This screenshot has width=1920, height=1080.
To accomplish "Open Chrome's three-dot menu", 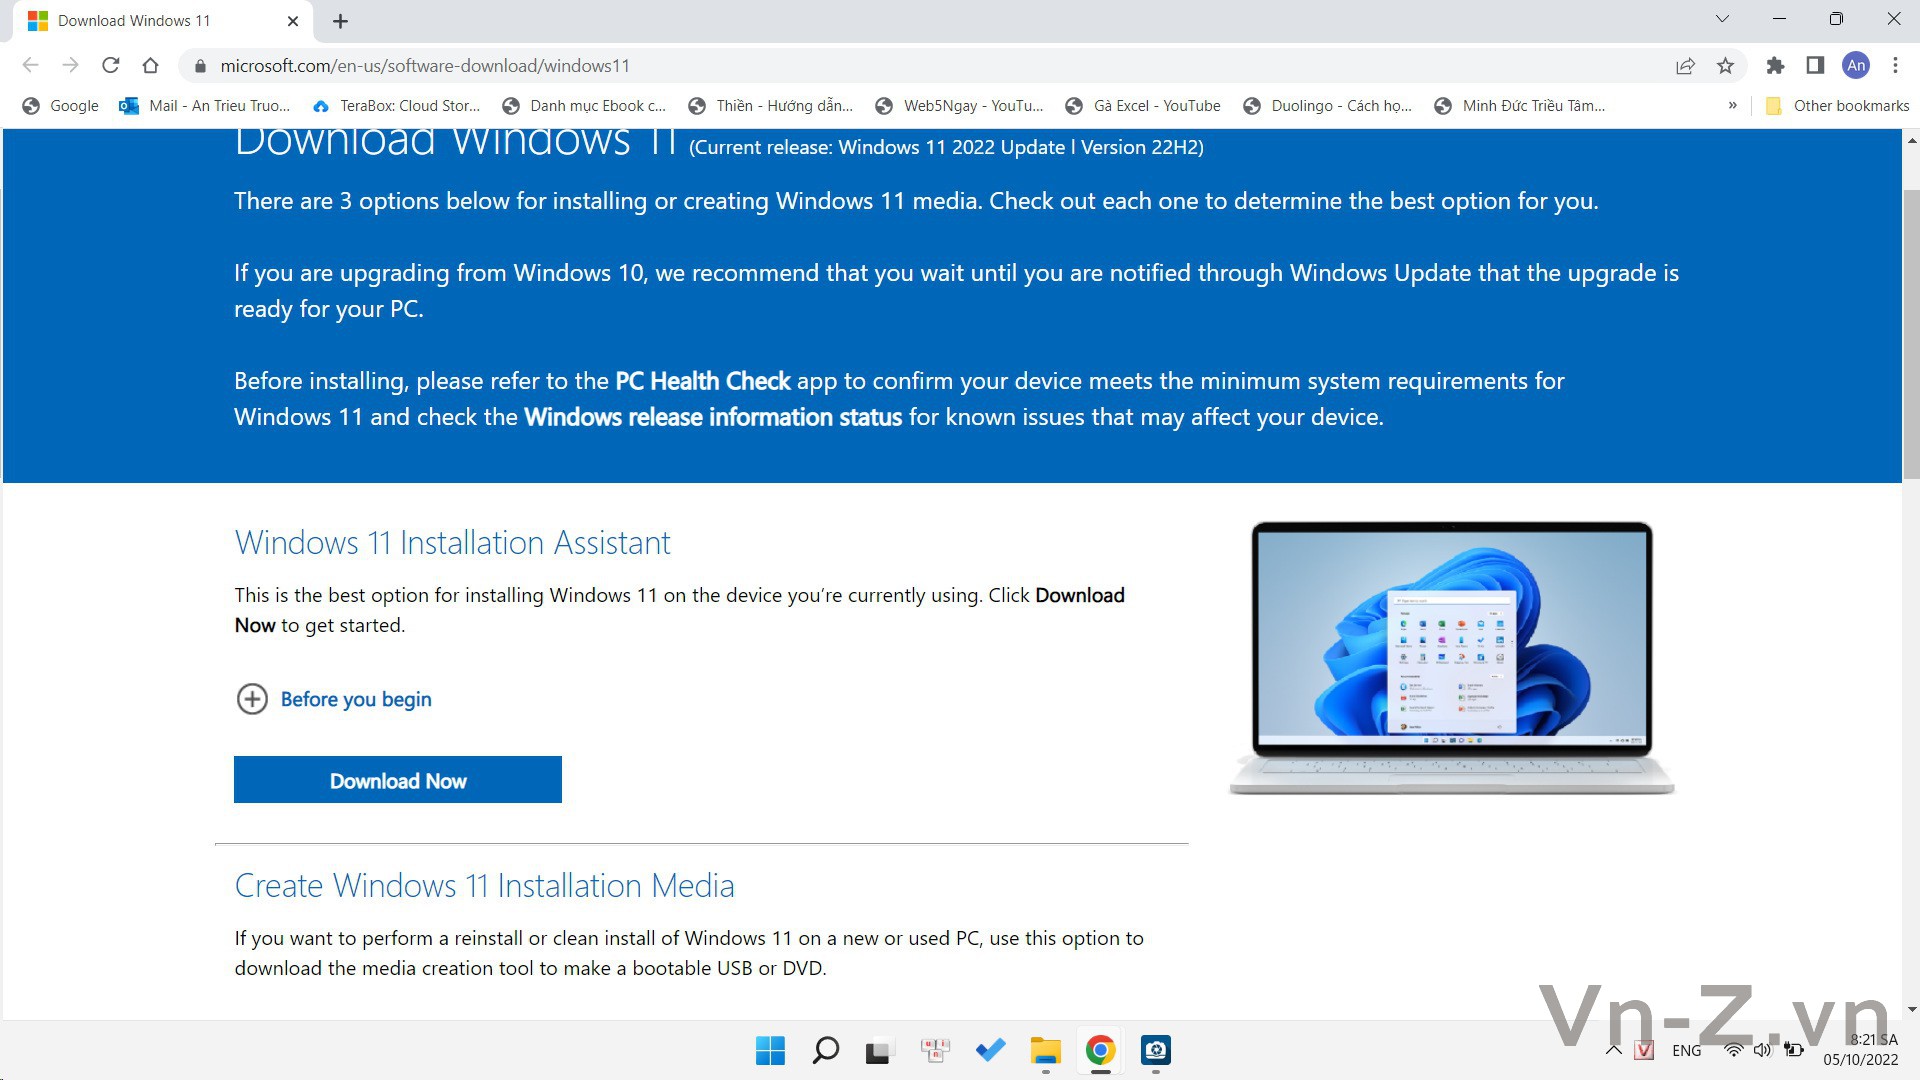I will tap(1895, 66).
